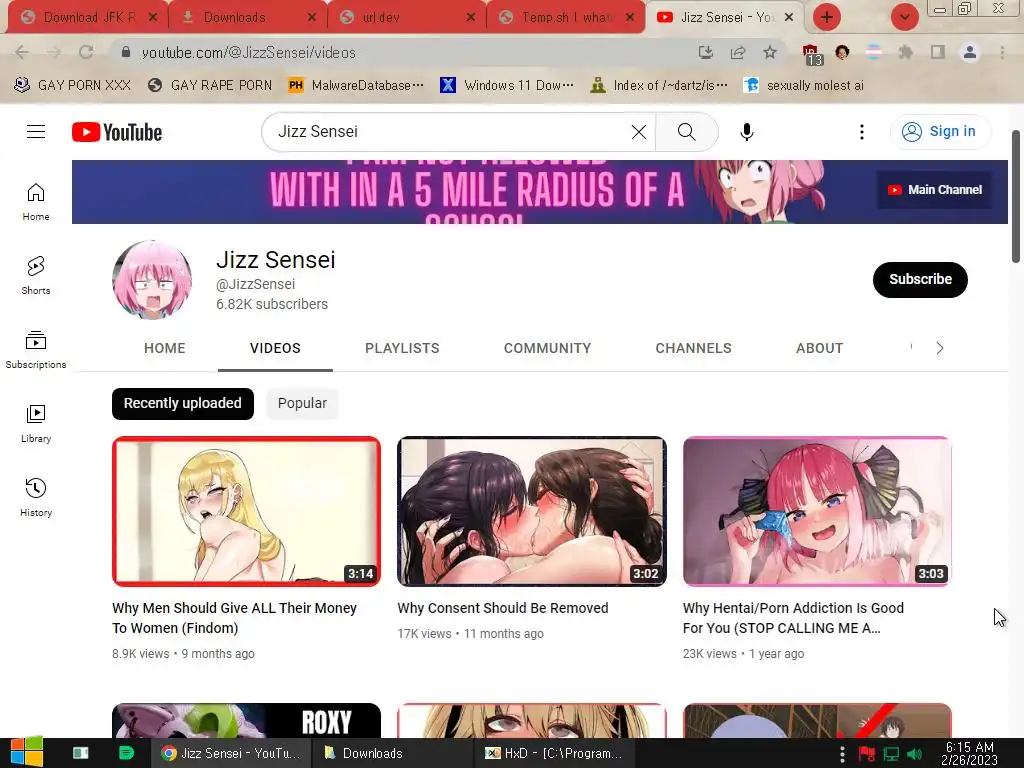Start voice search with the microphone icon
The image size is (1024, 768).
pos(746,132)
